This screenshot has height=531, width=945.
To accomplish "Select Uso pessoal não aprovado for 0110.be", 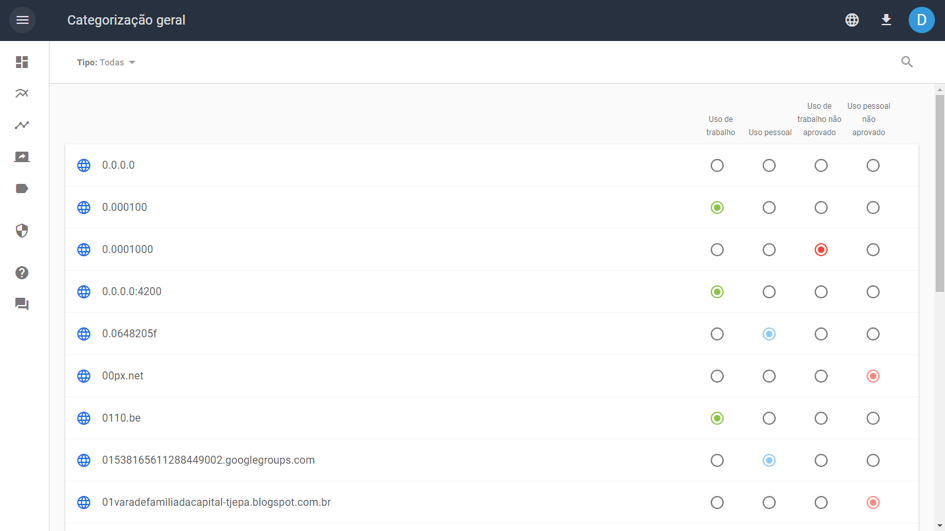I will [873, 418].
